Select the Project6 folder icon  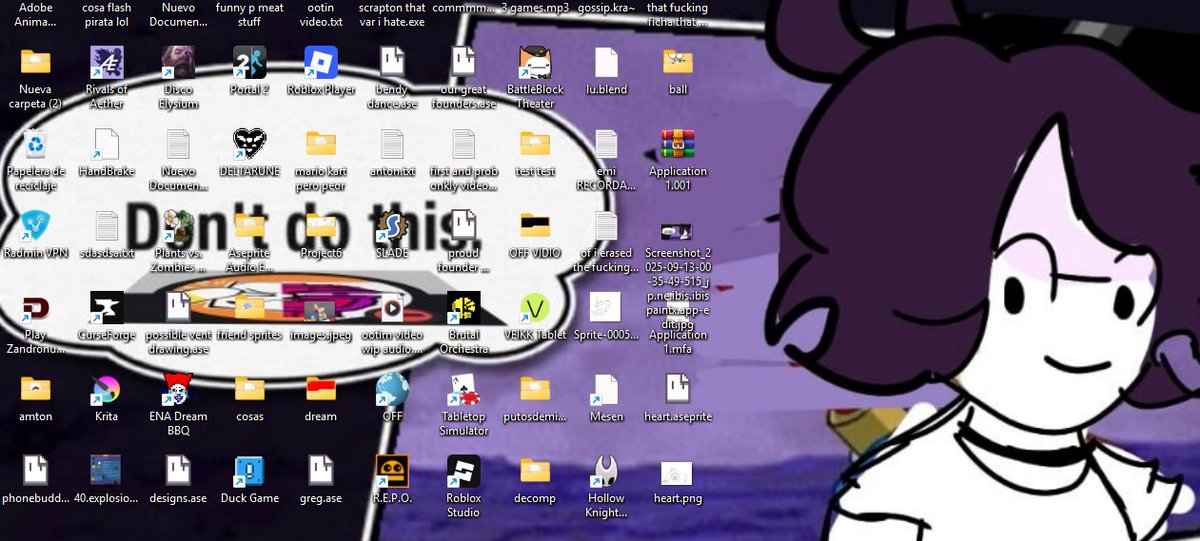click(x=321, y=226)
